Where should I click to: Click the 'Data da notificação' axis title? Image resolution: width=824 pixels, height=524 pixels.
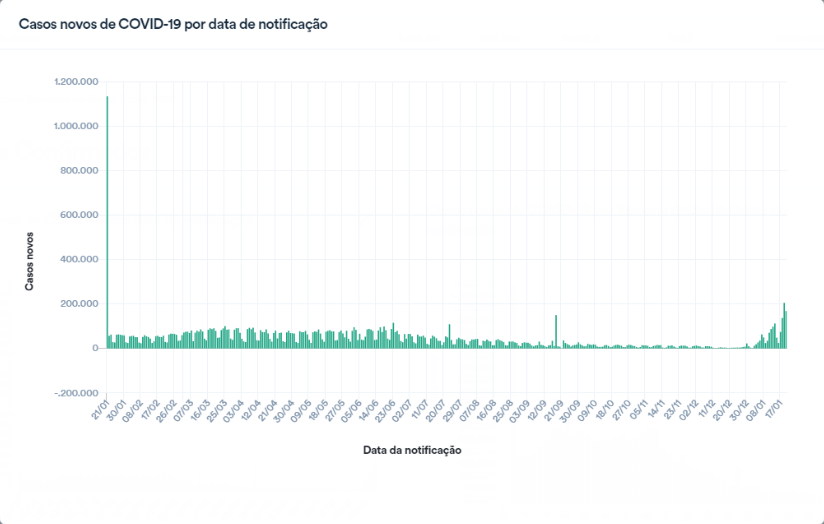[412, 450]
